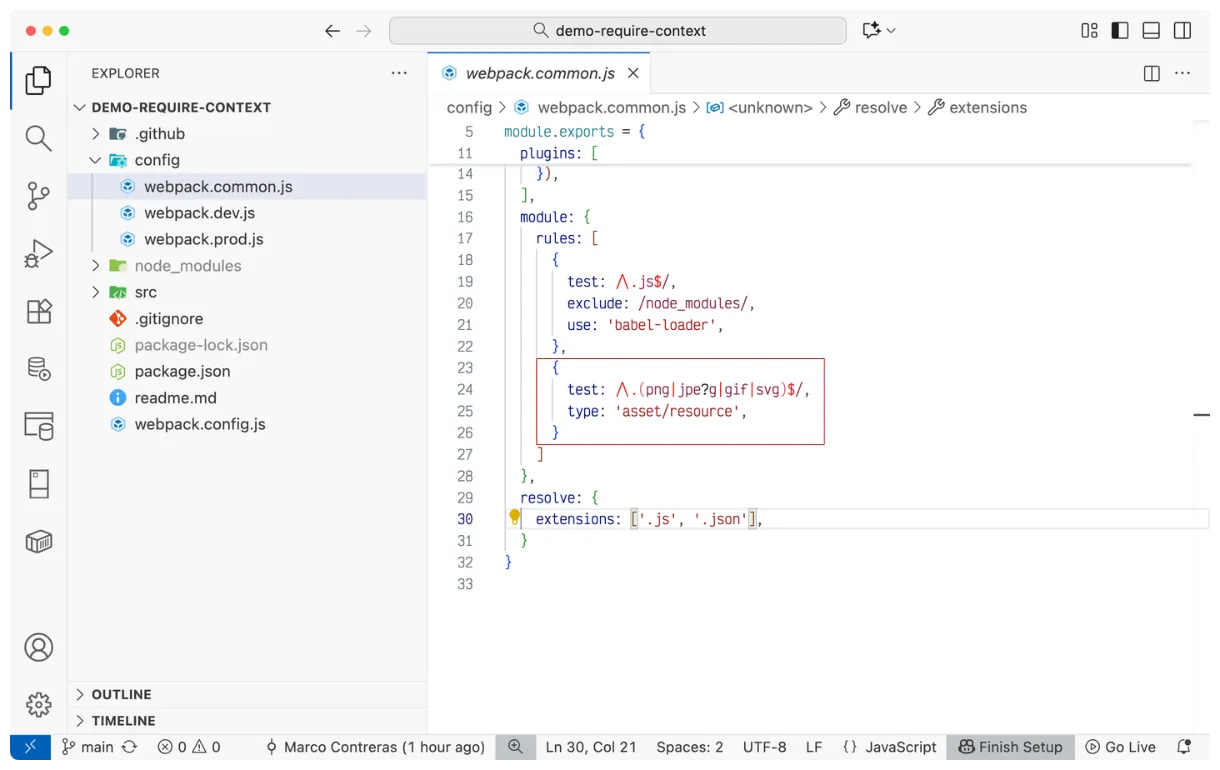
Task: Expand the OUTLINE section
Action: click(x=121, y=694)
